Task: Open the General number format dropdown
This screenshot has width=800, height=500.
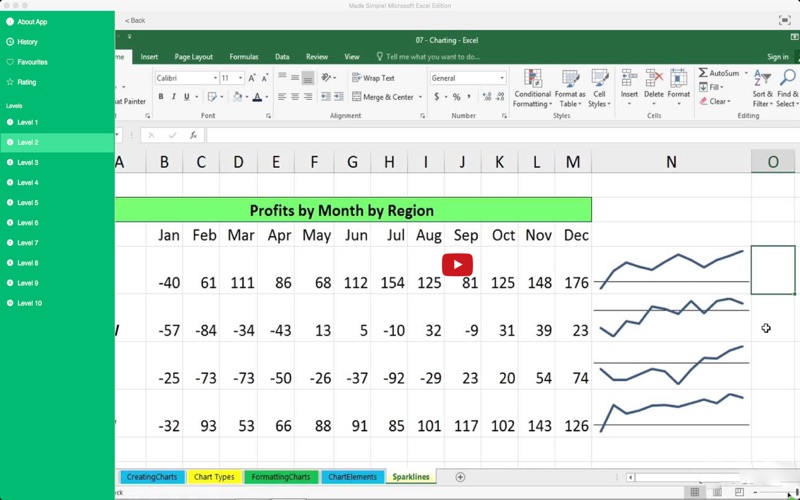Action: (502, 78)
